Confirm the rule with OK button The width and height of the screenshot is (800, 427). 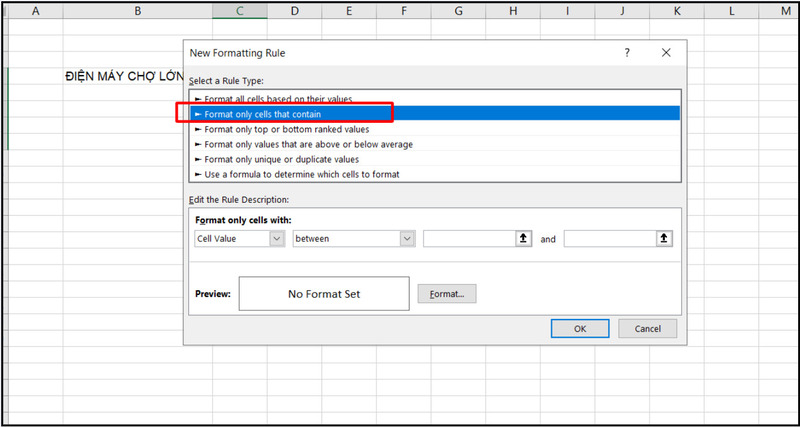580,328
